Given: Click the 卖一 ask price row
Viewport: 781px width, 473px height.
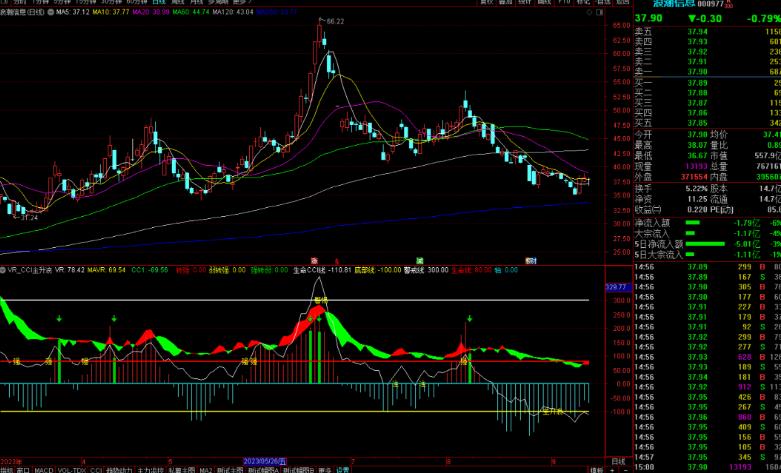Looking at the screenshot, I should (707, 72).
